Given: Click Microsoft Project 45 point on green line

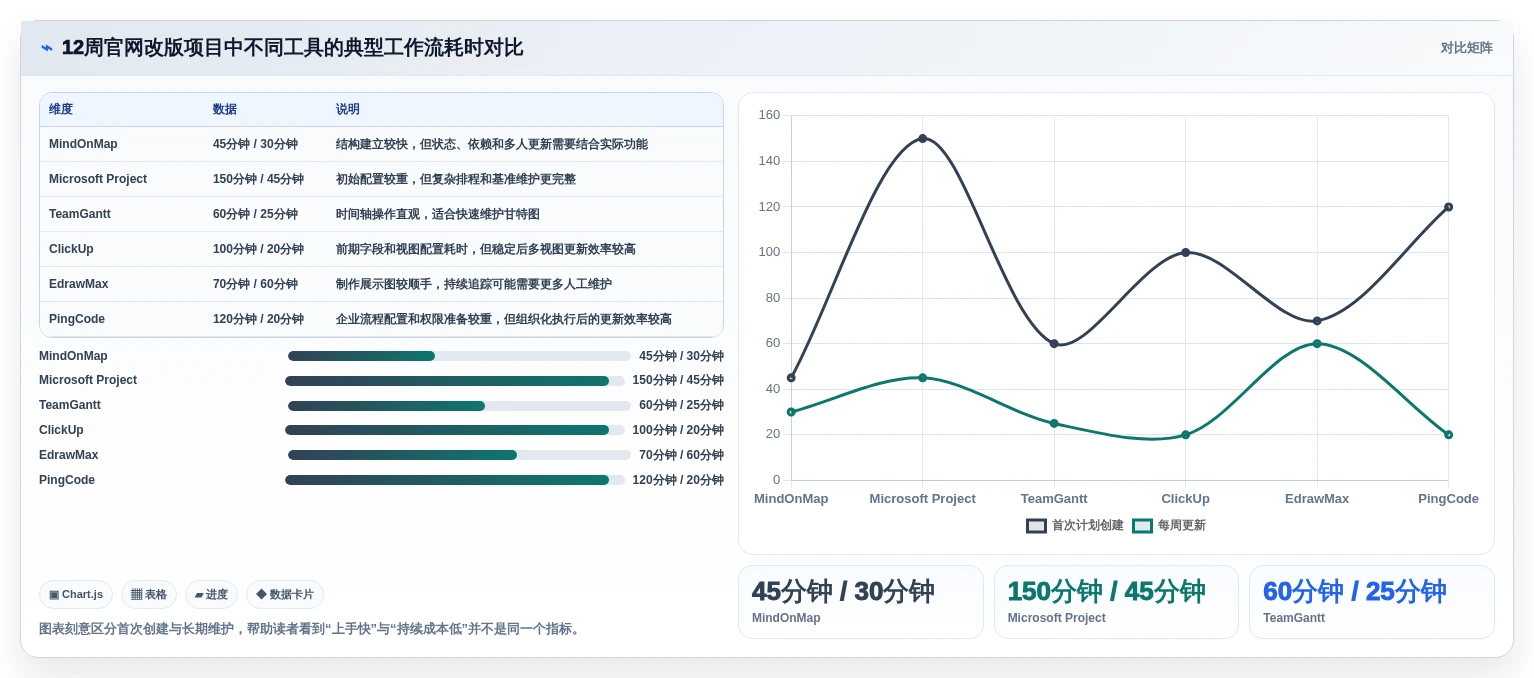Looking at the screenshot, I should pos(922,378).
